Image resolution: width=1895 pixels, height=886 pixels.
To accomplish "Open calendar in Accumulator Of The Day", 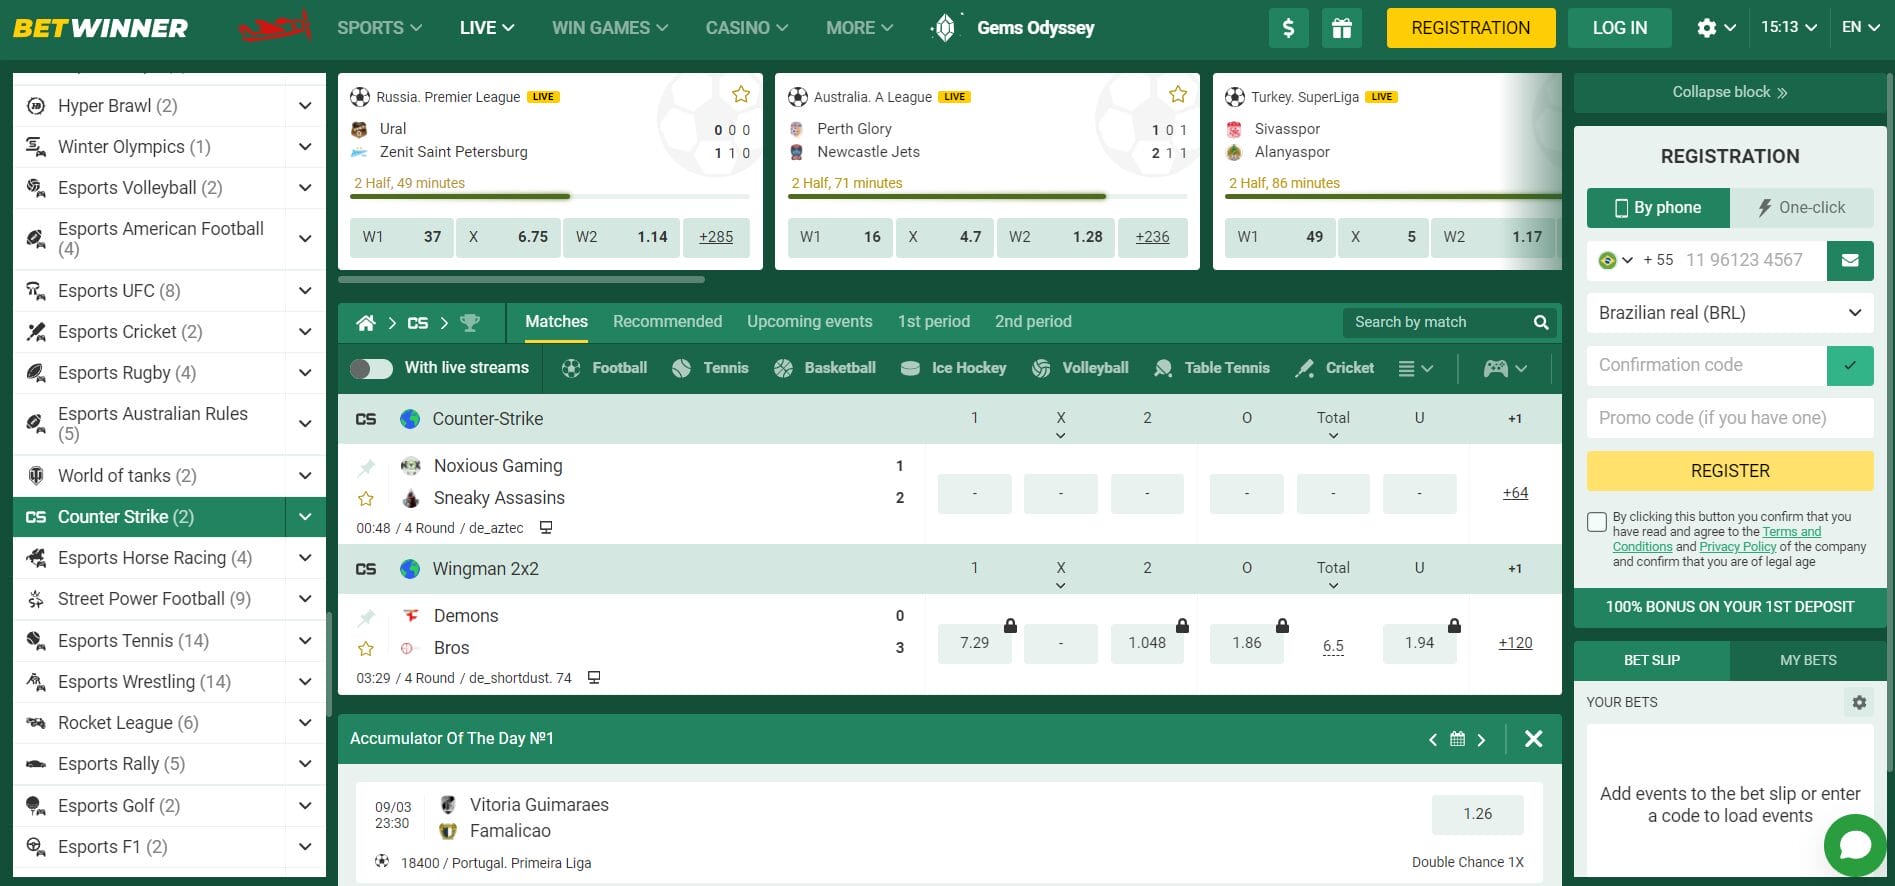I will [x=1457, y=739].
